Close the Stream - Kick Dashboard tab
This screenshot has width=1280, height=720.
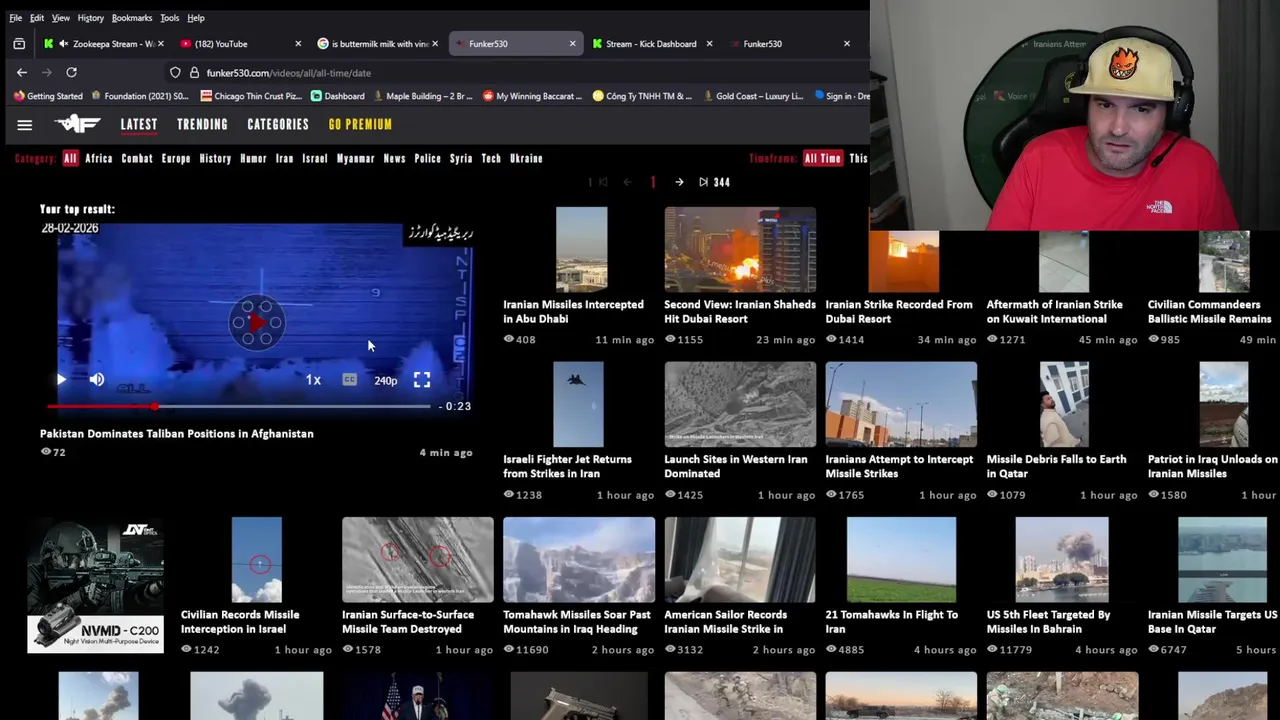[x=709, y=44]
